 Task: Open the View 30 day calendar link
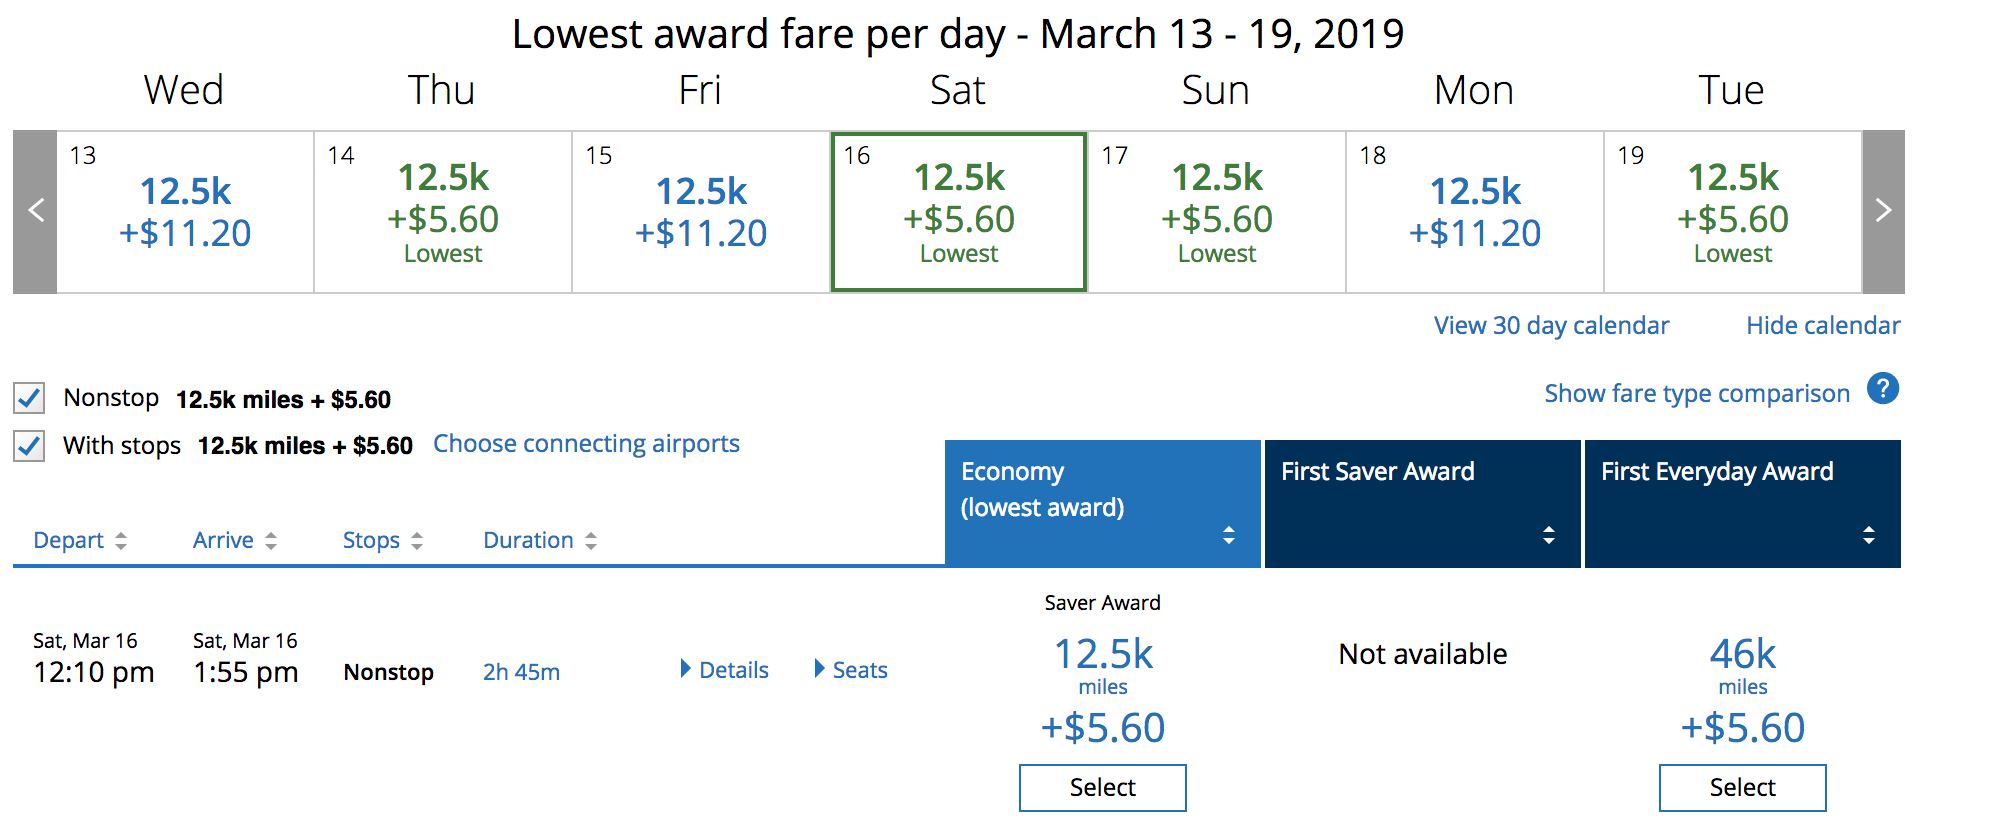coord(1551,326)
